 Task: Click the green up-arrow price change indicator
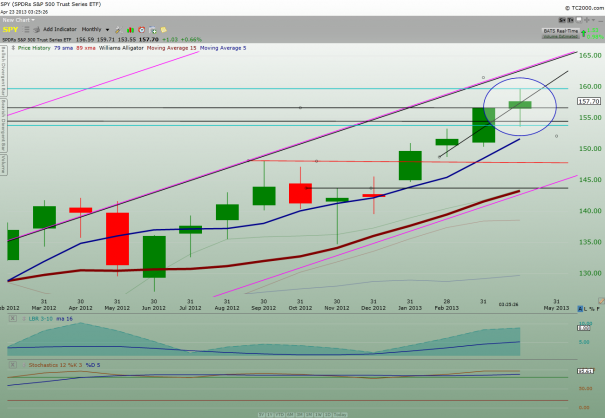point(583,33)
